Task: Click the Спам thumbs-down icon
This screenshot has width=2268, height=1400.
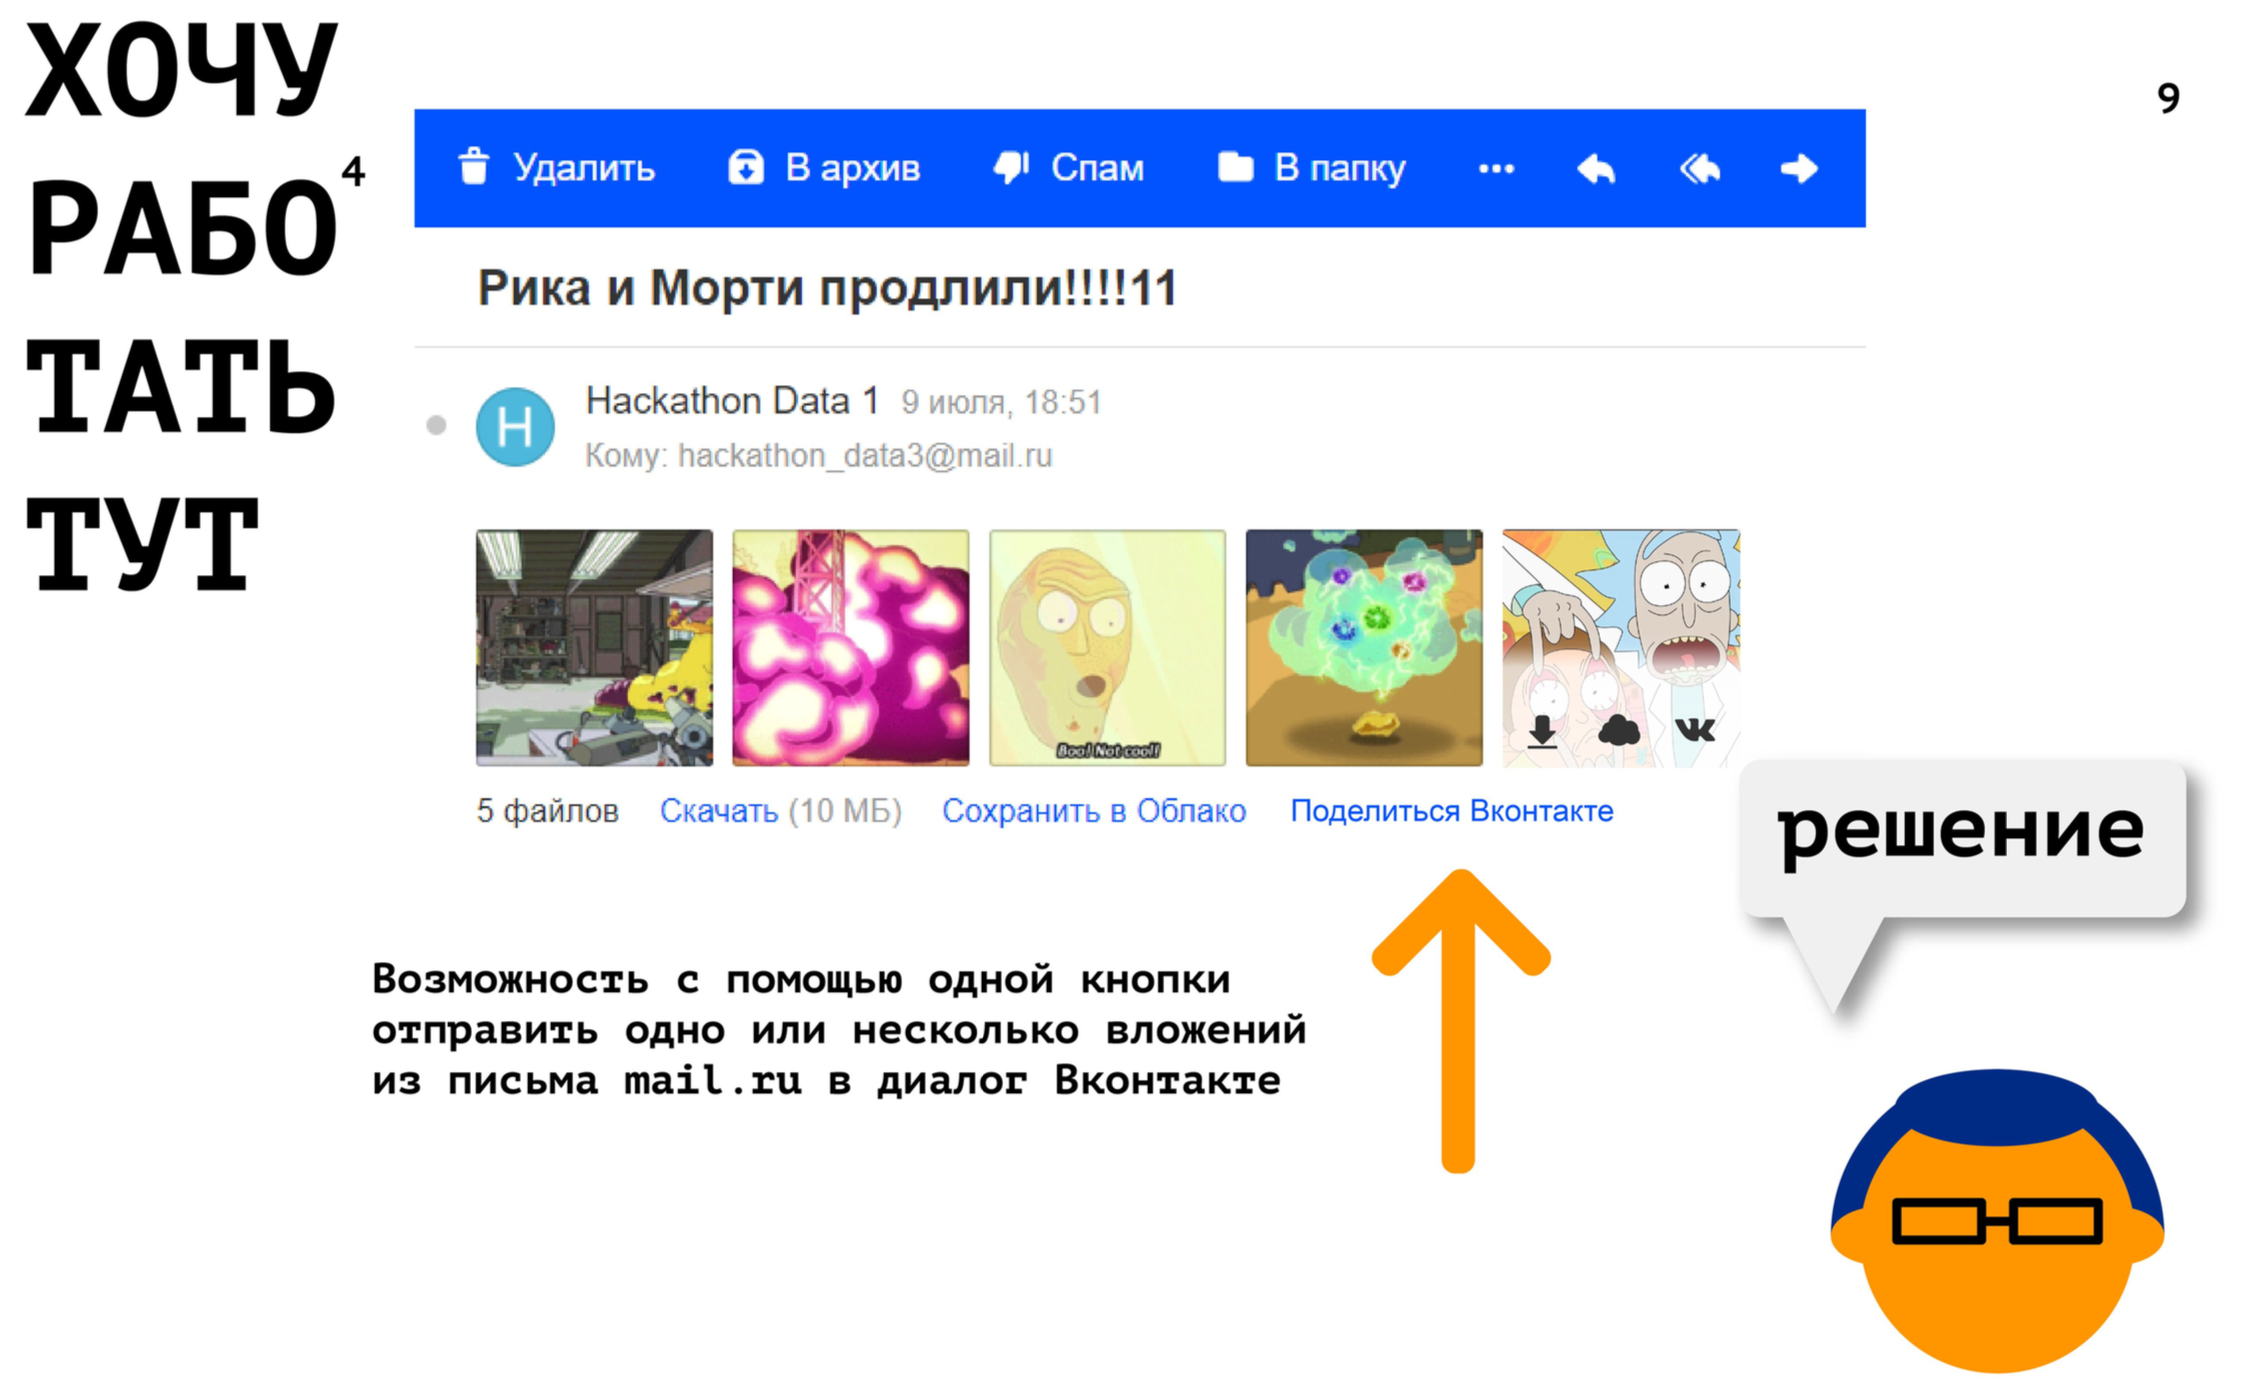Action: 1012,168
